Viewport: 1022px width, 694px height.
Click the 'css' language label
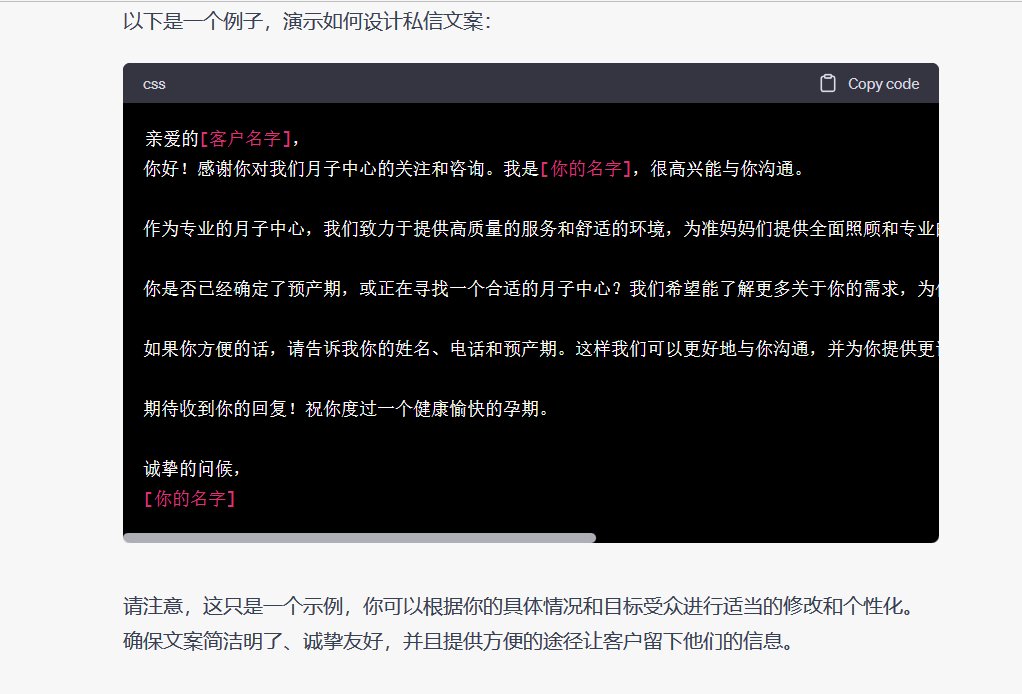pos(154,84)
